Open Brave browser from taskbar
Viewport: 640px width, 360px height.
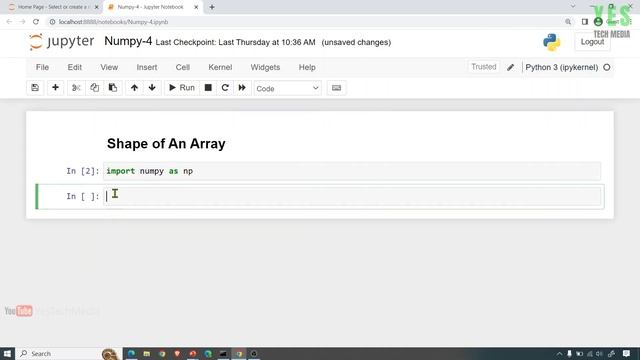pyautogui.click(x=177, y=353)
